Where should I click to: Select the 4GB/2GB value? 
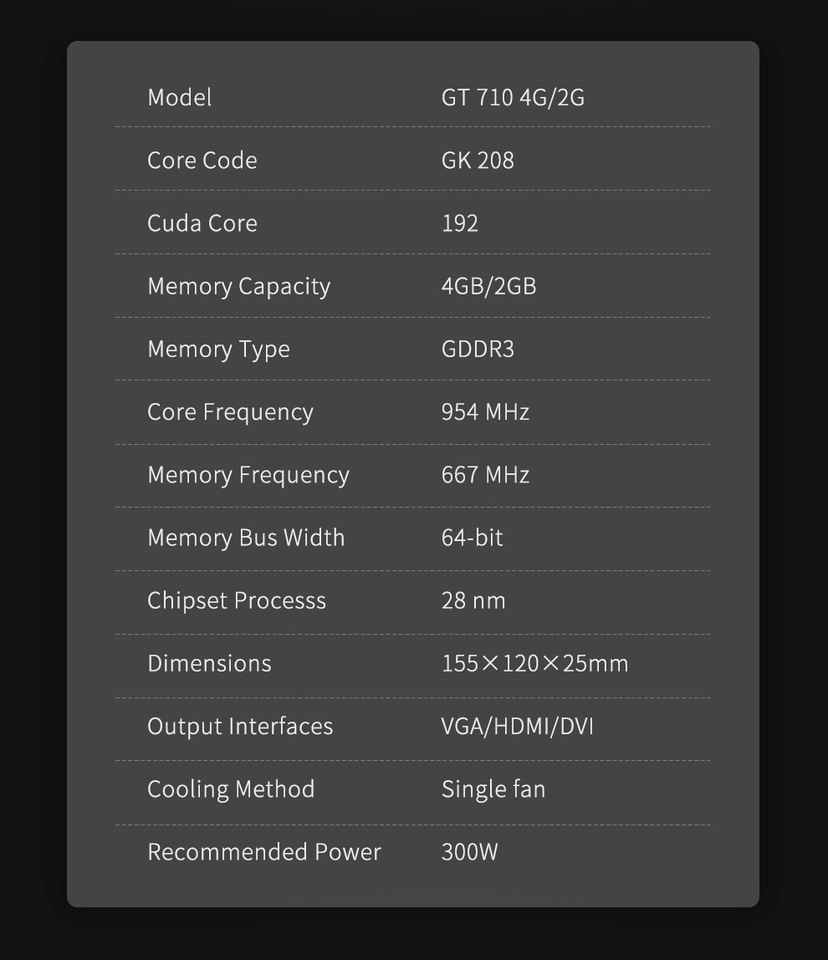[488, 287]
